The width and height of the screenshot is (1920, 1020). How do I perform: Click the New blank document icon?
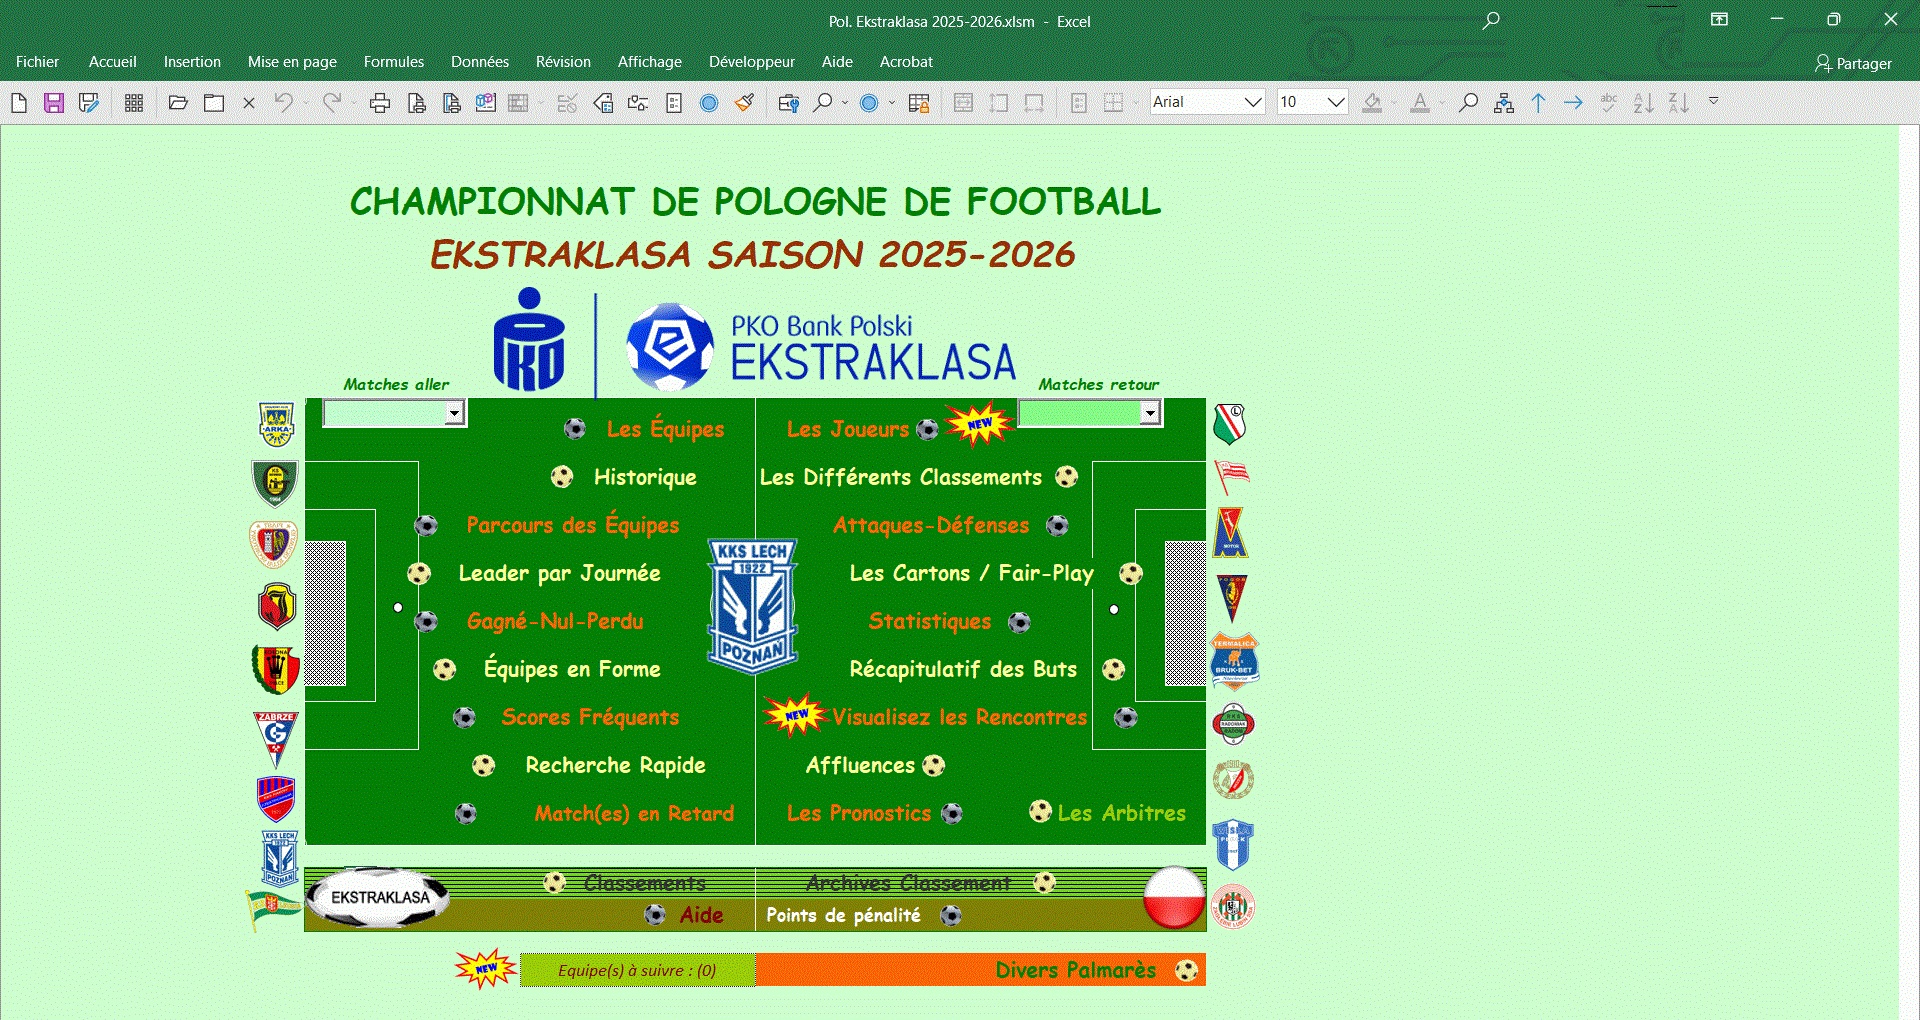[x=19, y=103]
